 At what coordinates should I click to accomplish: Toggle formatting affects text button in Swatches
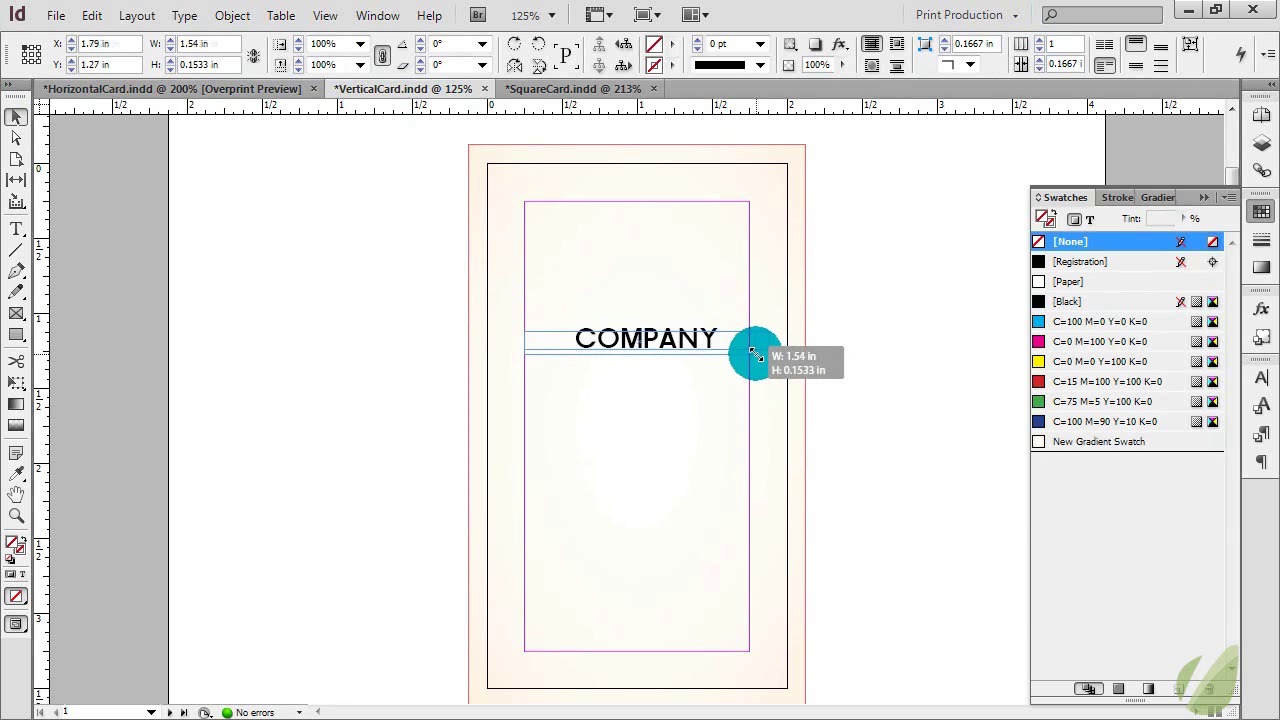(x=1090, y=219)
